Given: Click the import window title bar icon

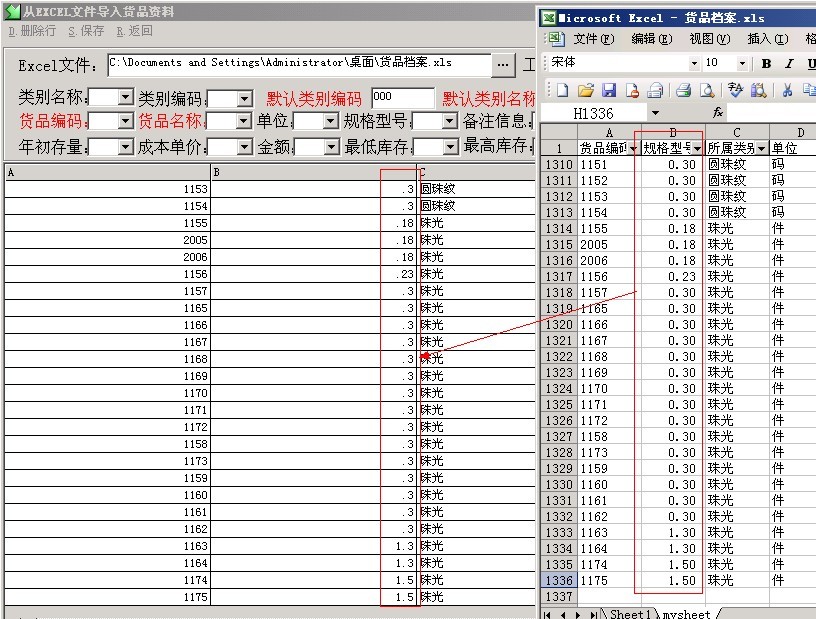Looking at the screenshot, I should click(x=12, y=11).
